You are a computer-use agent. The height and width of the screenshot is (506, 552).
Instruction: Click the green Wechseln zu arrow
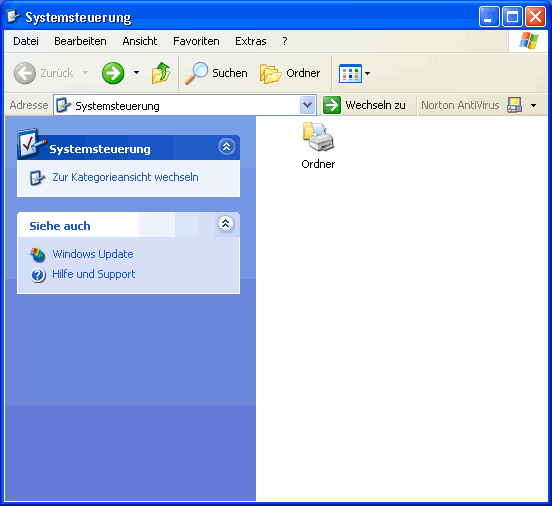(332, 105)
